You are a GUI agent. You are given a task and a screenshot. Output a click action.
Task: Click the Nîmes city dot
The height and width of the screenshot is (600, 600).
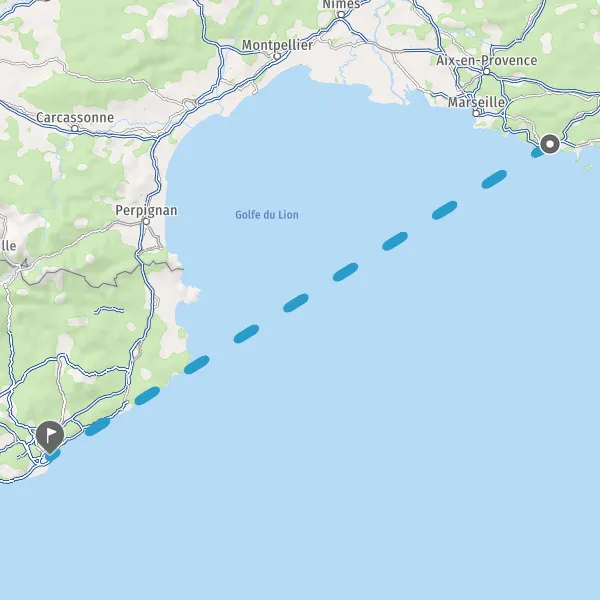(x=341, y=15)
